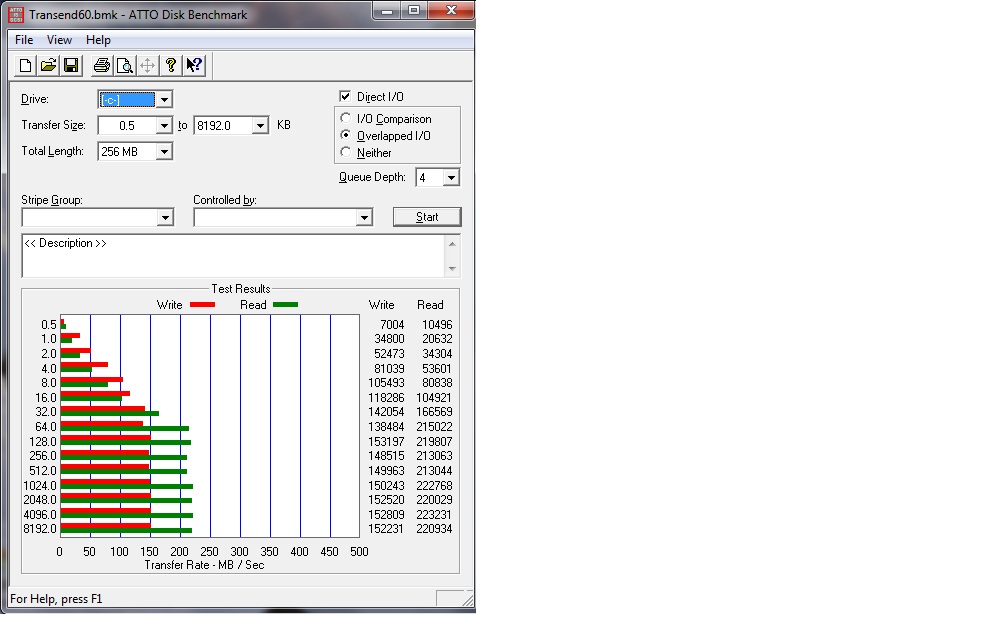Expand the maximum Transfer Size dropdown showing 8192.0
The height and width of the screenshot is (630, 1008).
pyautogui.click(x=260, y=125)
